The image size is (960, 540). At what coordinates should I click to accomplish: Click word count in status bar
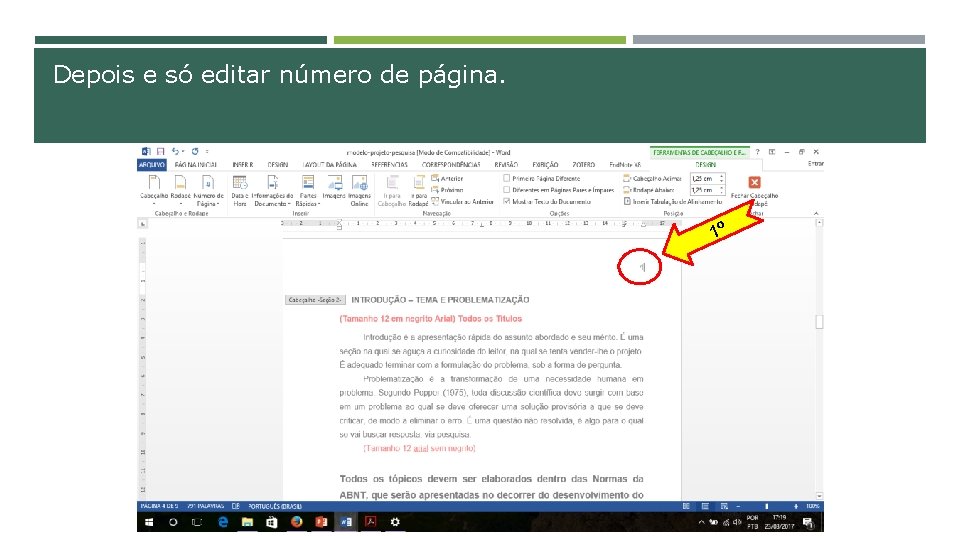205,506
